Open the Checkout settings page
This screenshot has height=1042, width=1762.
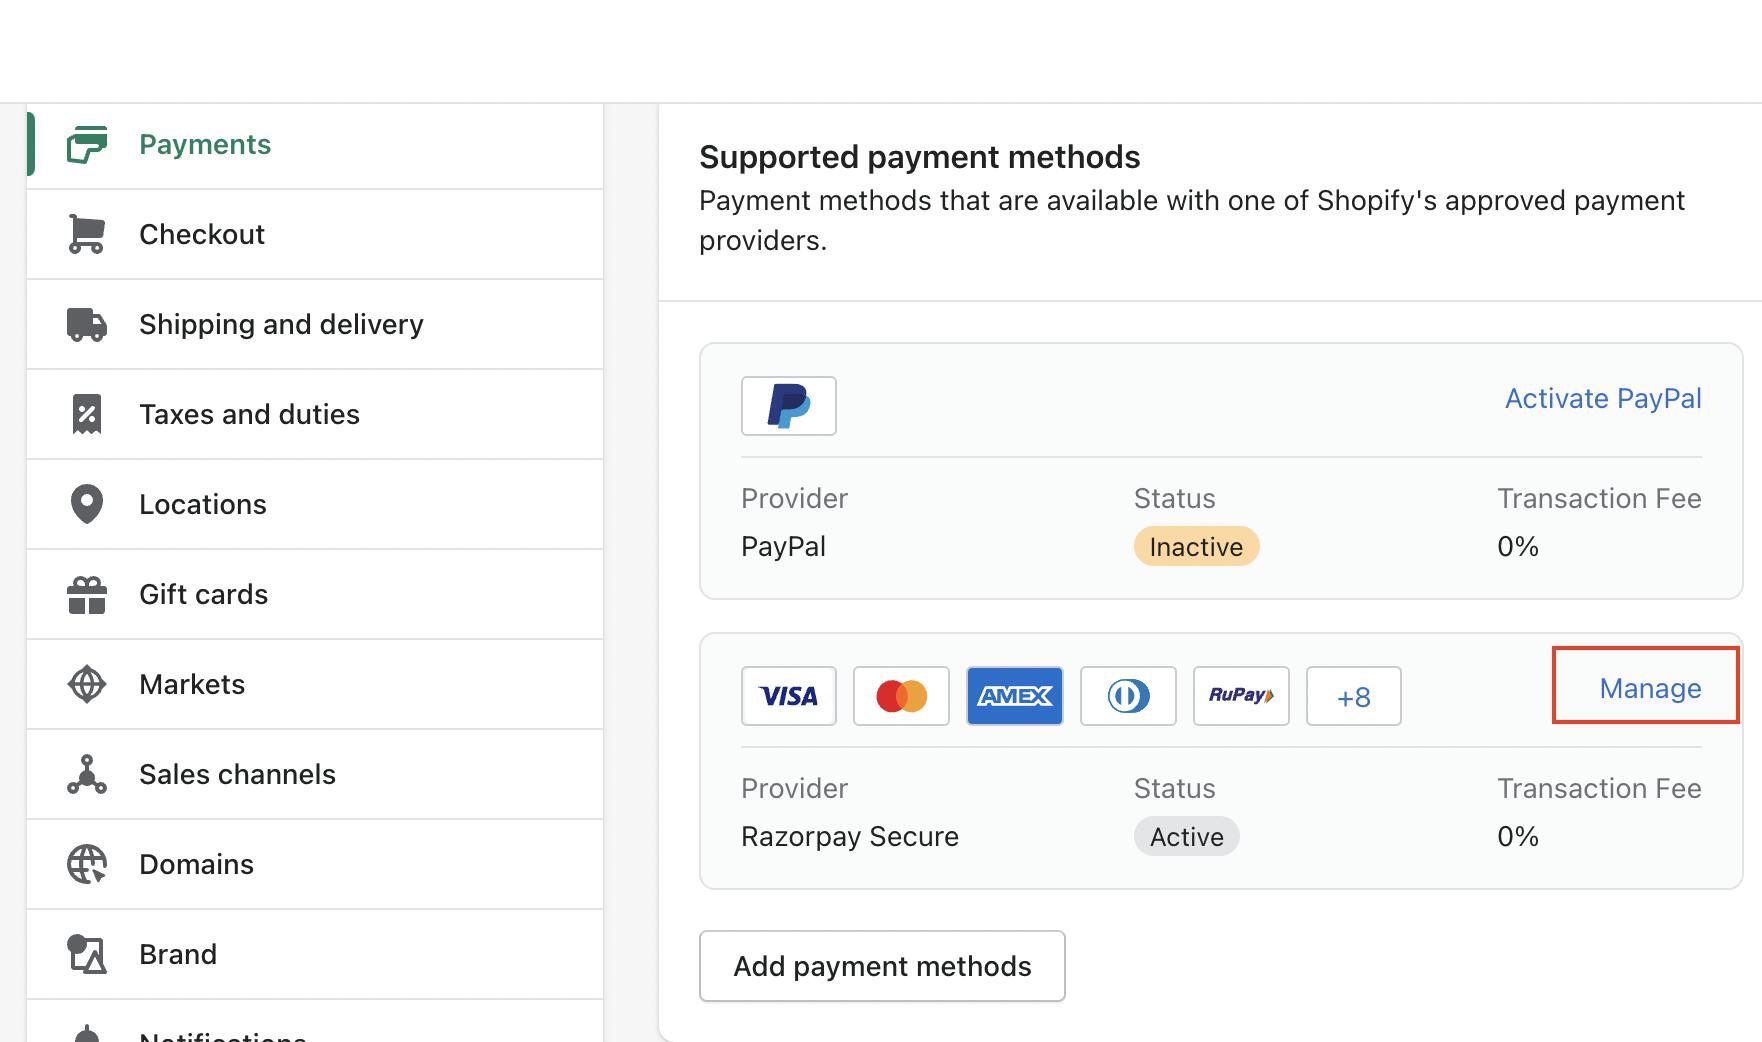click(202, 234)
